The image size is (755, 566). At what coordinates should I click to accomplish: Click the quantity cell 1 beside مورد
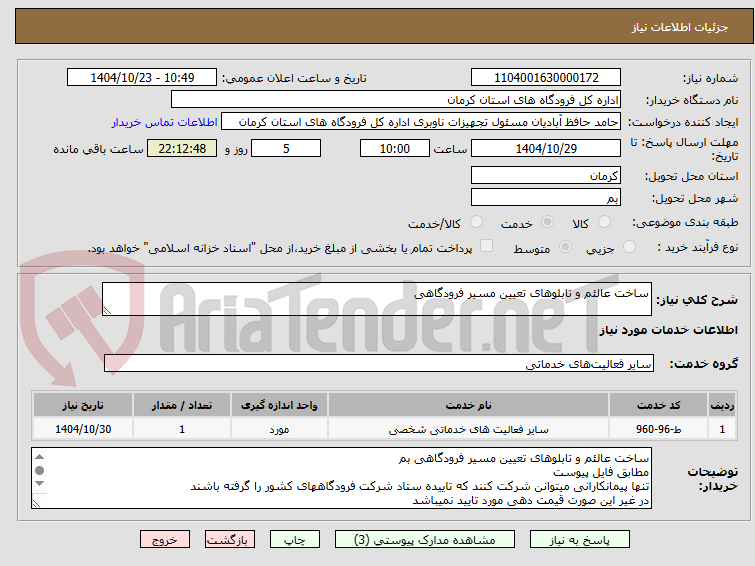[182, 429]
